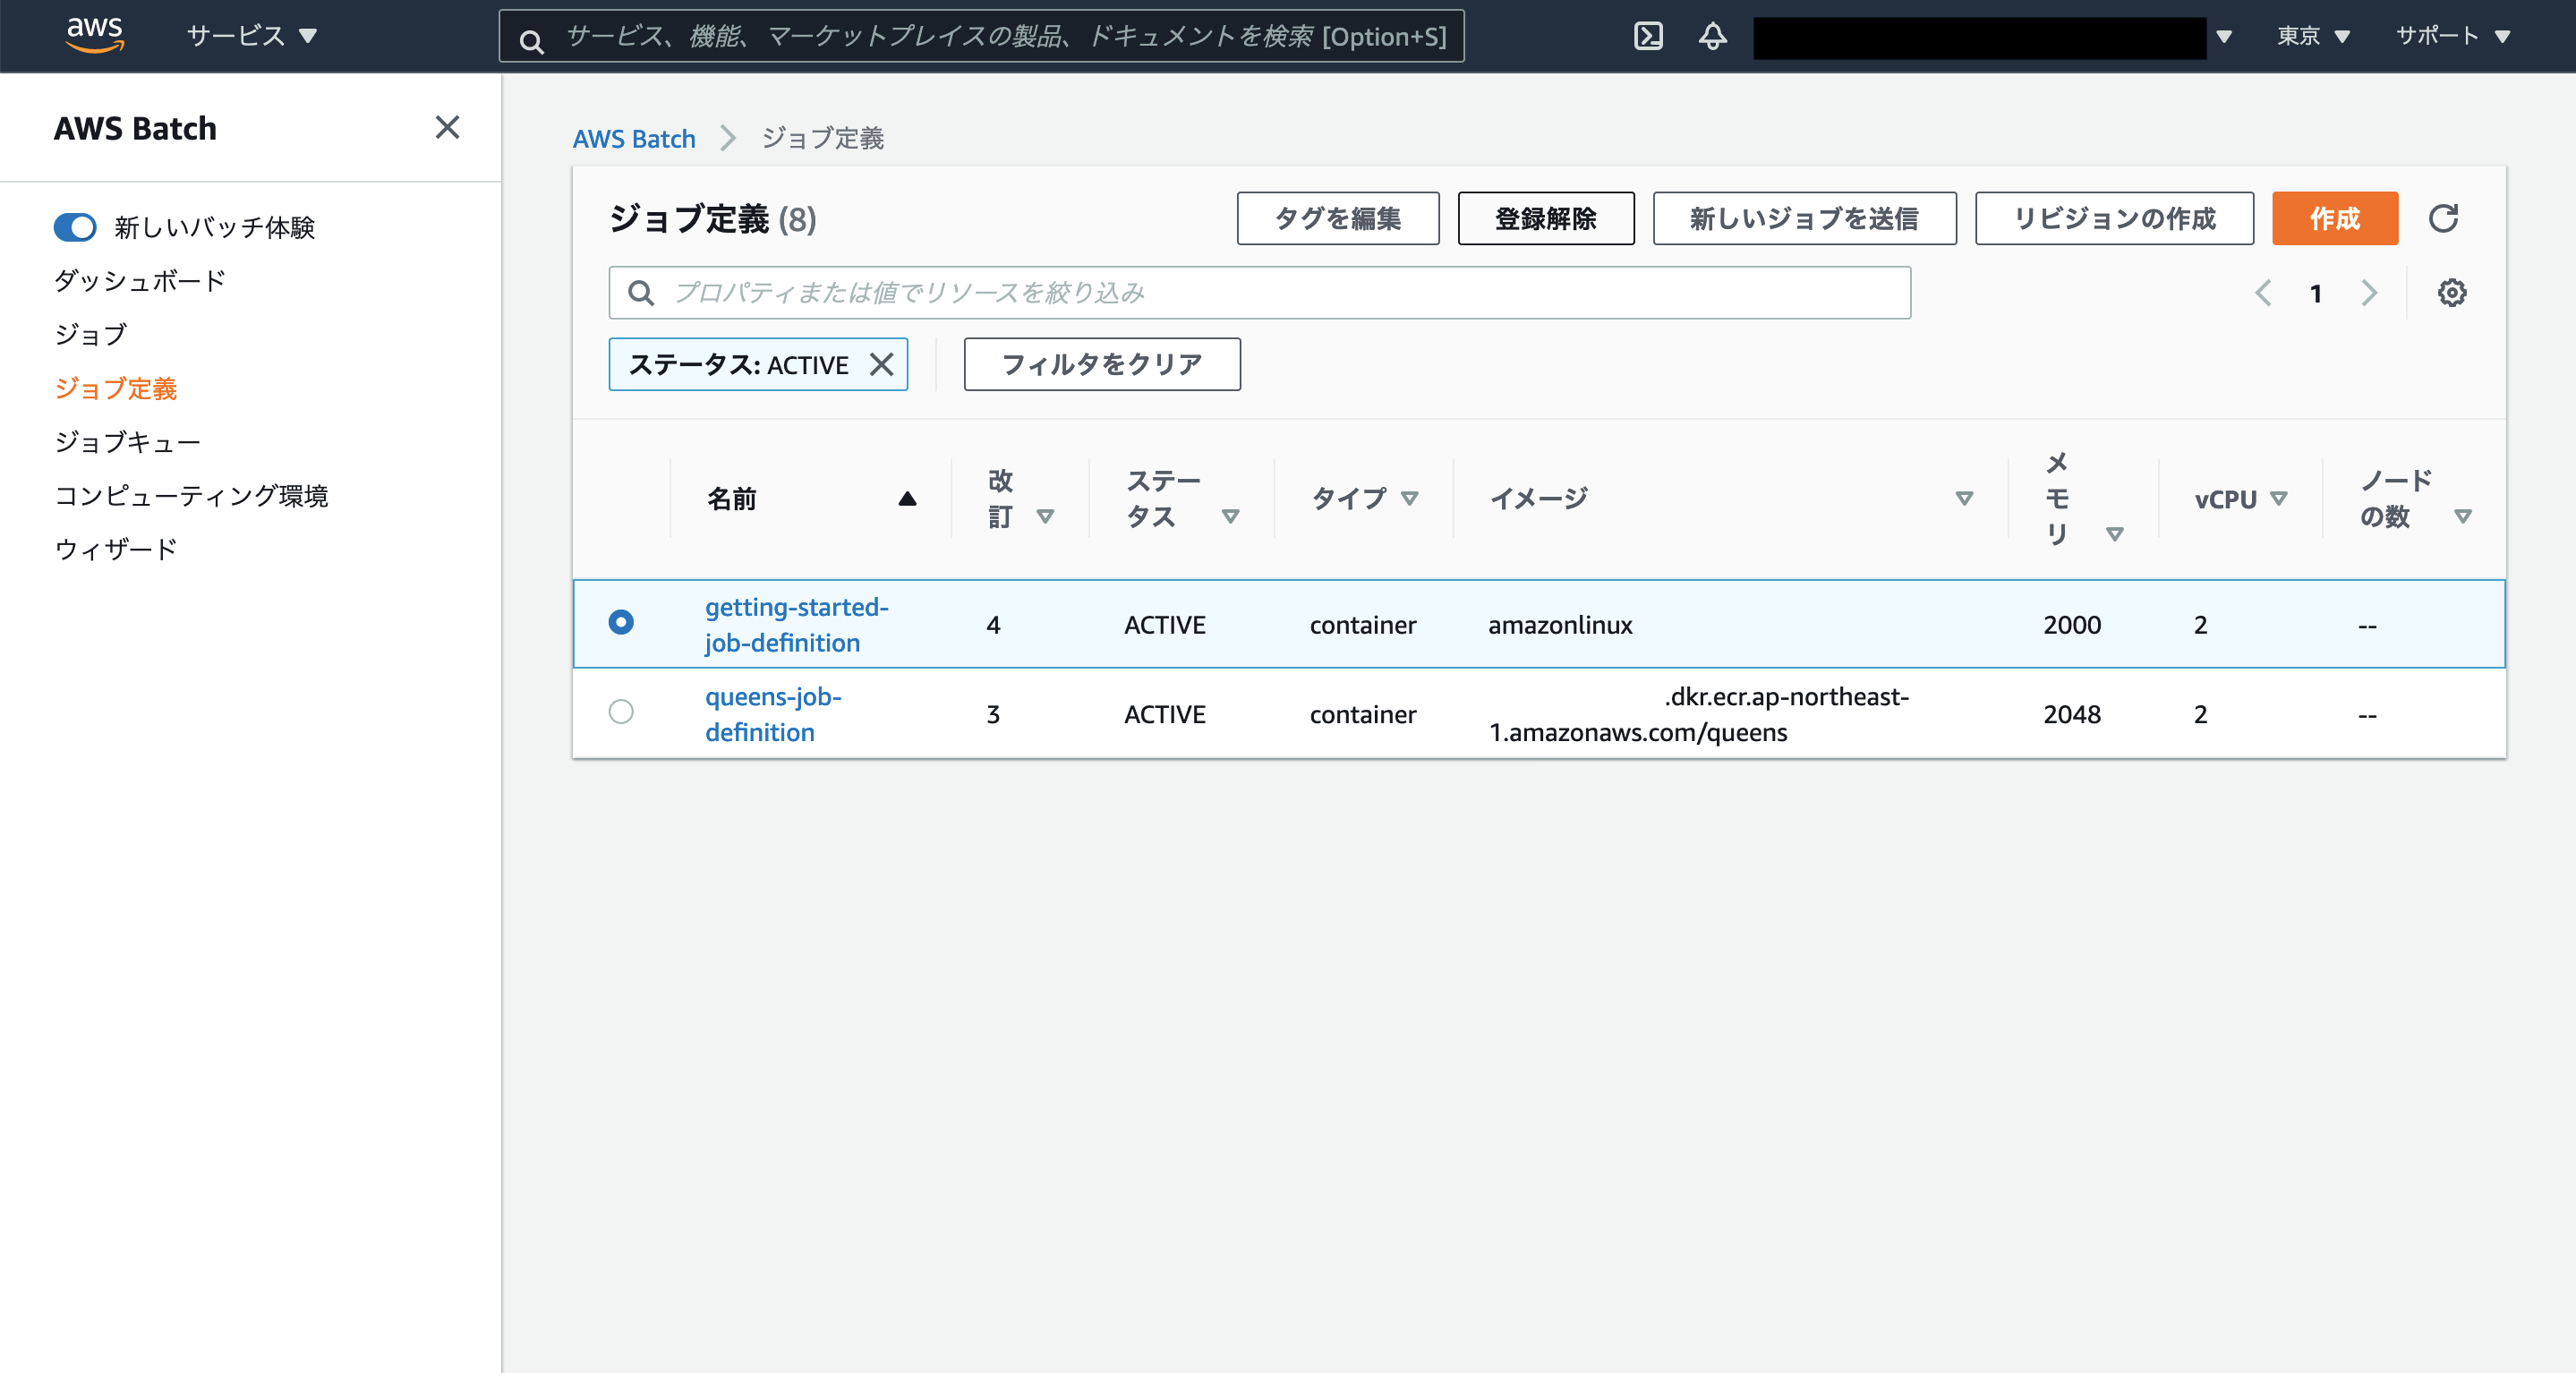Open the queens-job-definition link
The width and height of the screenshot is (2576, 1373).
pos(773,714)
